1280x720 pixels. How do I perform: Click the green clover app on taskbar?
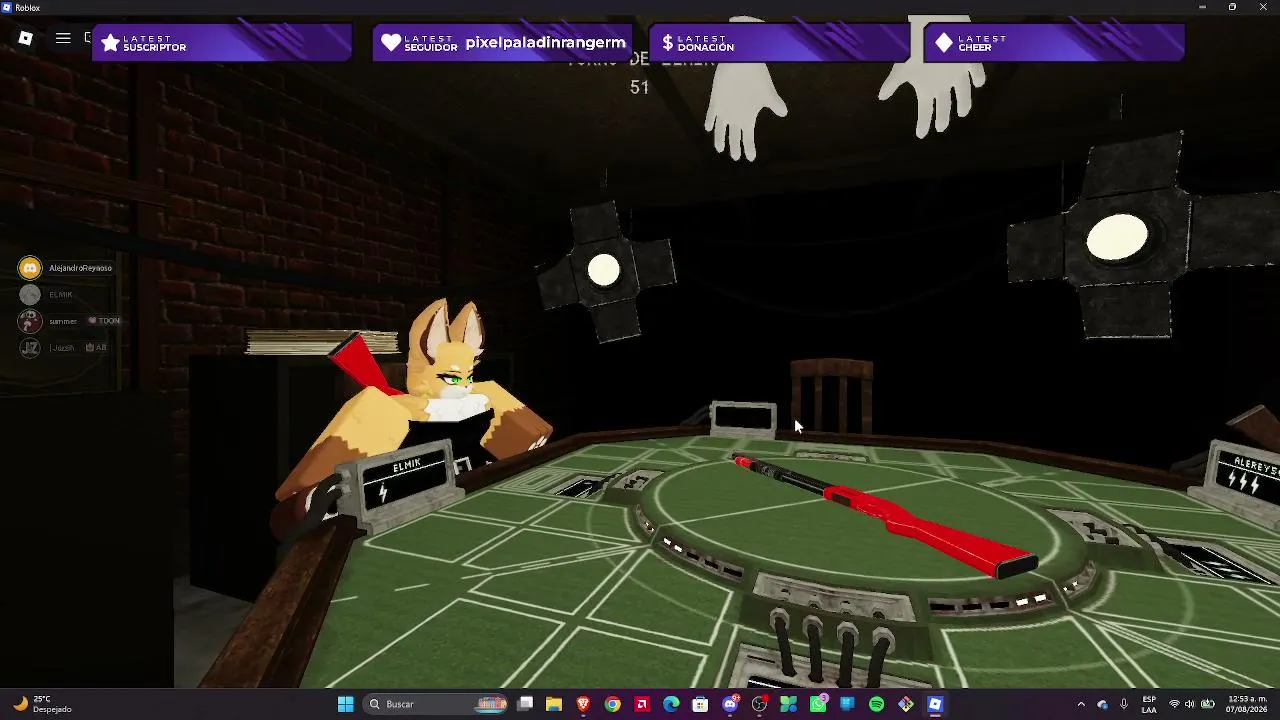coord(789,704)
